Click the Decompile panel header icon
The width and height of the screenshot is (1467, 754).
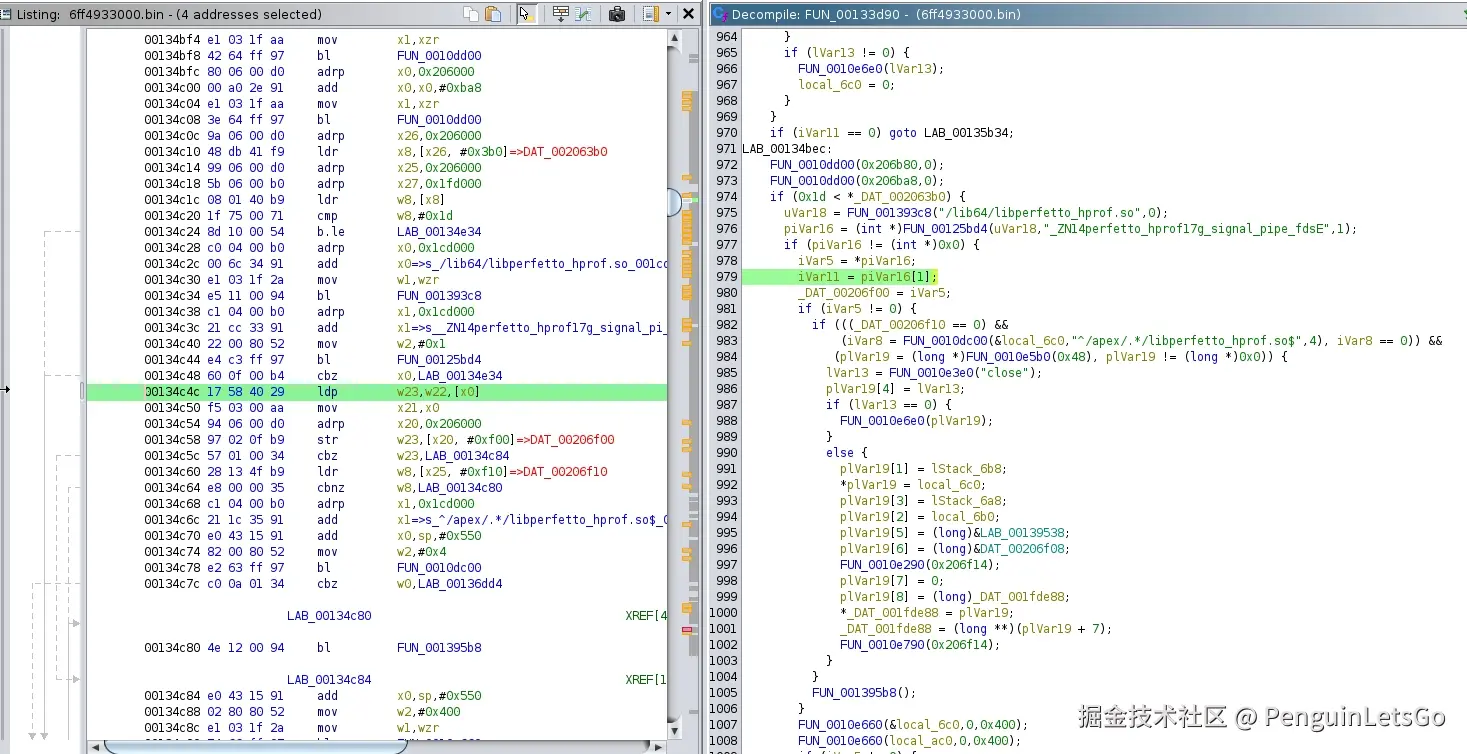pyautogui.click(x=719, y=15)
